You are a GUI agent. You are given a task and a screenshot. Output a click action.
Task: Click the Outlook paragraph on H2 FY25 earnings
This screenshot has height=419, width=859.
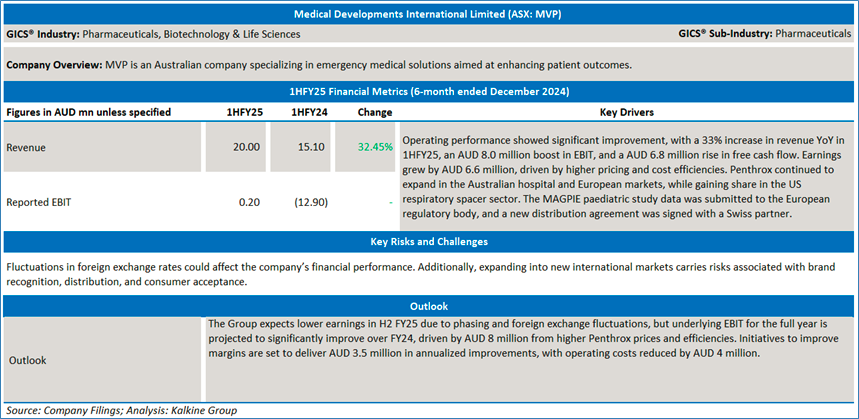click(x=524, y=338)
